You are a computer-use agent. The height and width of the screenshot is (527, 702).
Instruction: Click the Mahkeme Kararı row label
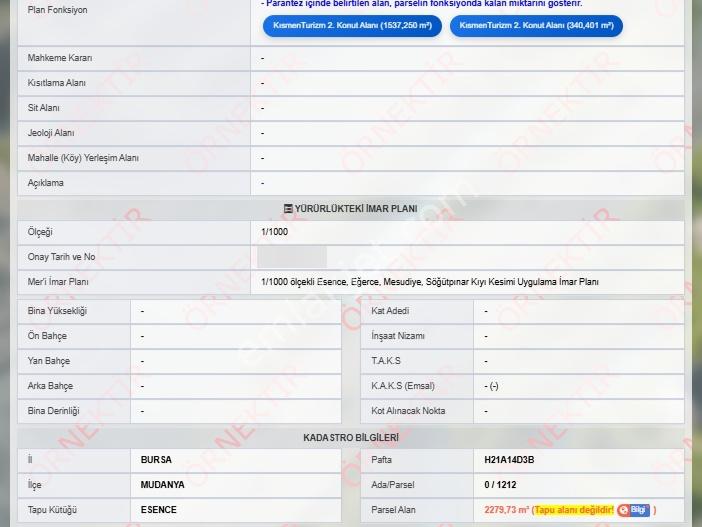60,58
